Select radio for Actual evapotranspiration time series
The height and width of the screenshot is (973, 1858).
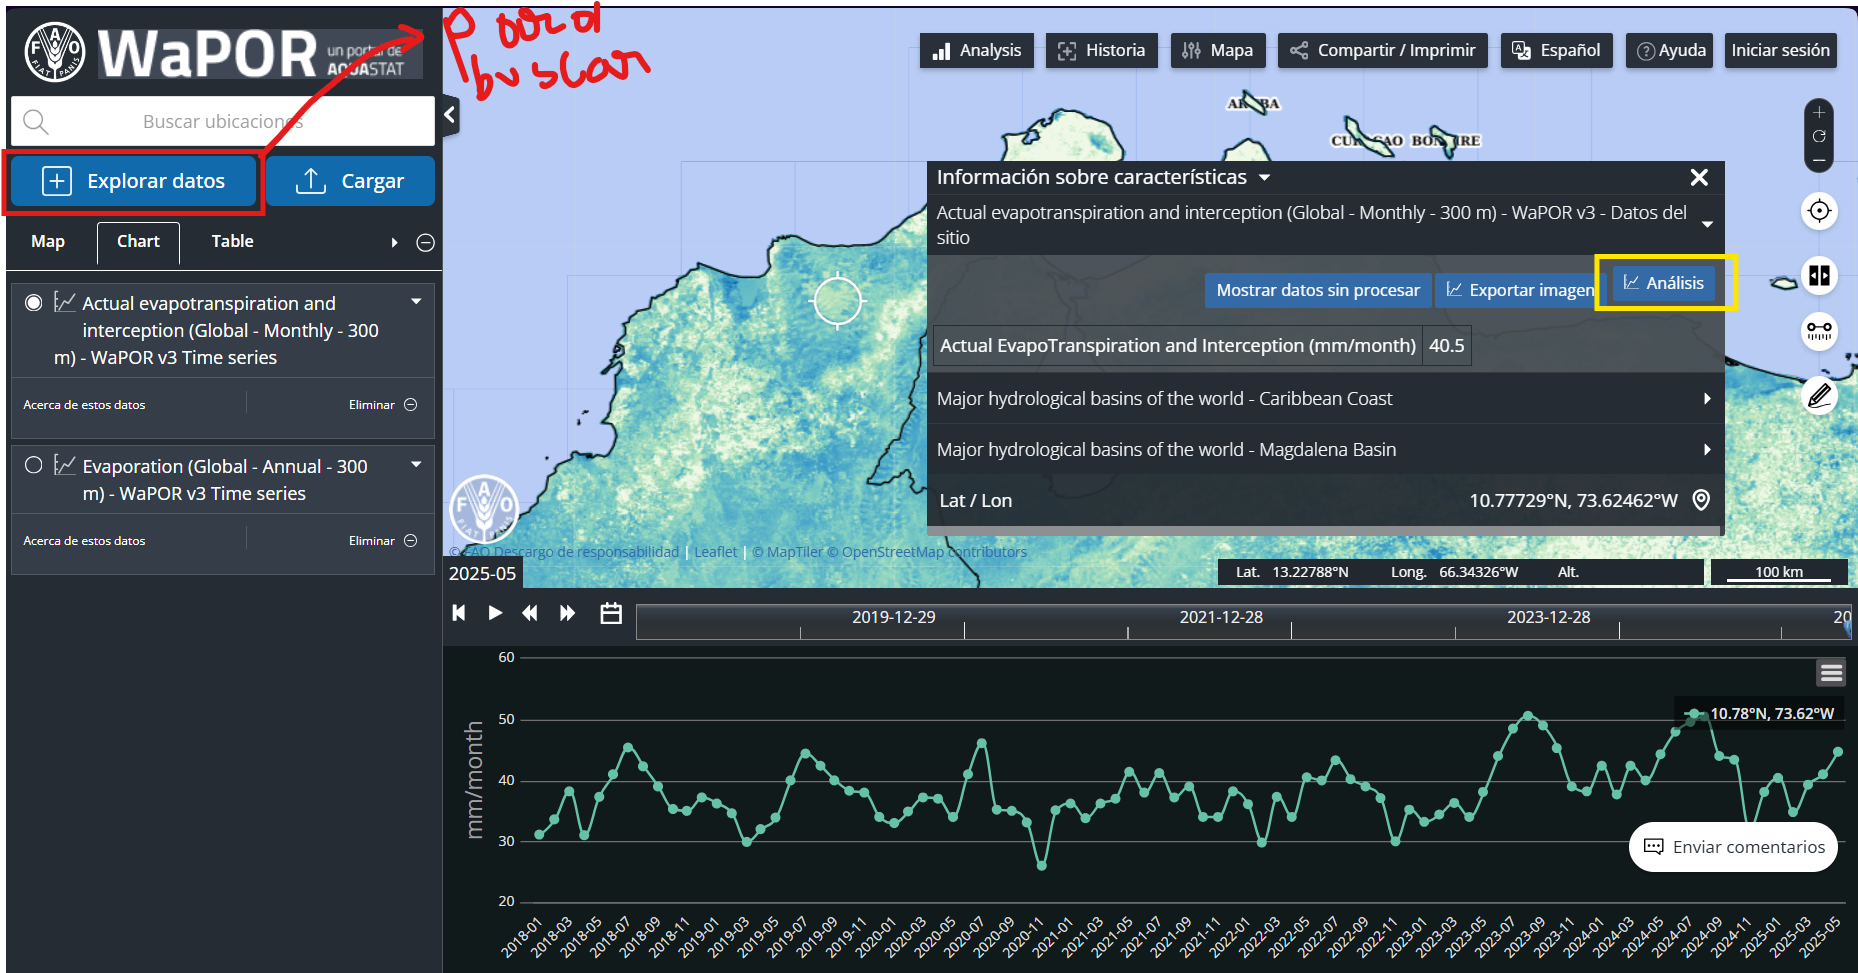(34, 302)
